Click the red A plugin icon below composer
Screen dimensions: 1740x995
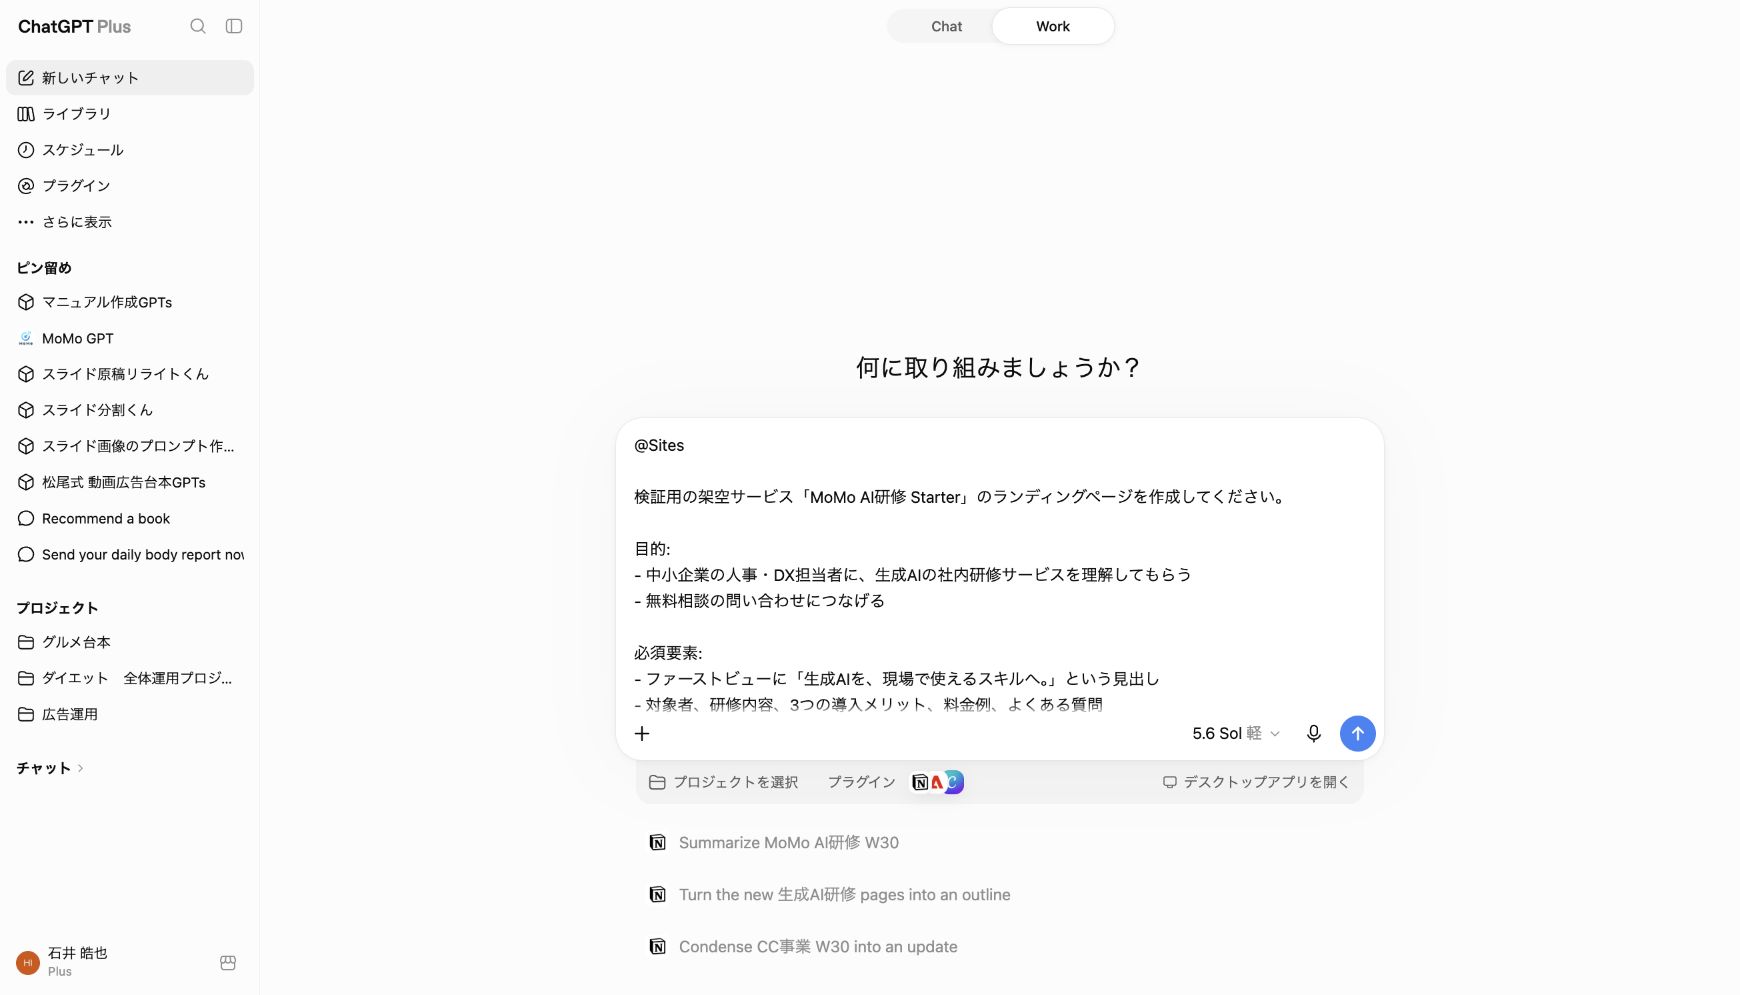(x=937, y=782)
